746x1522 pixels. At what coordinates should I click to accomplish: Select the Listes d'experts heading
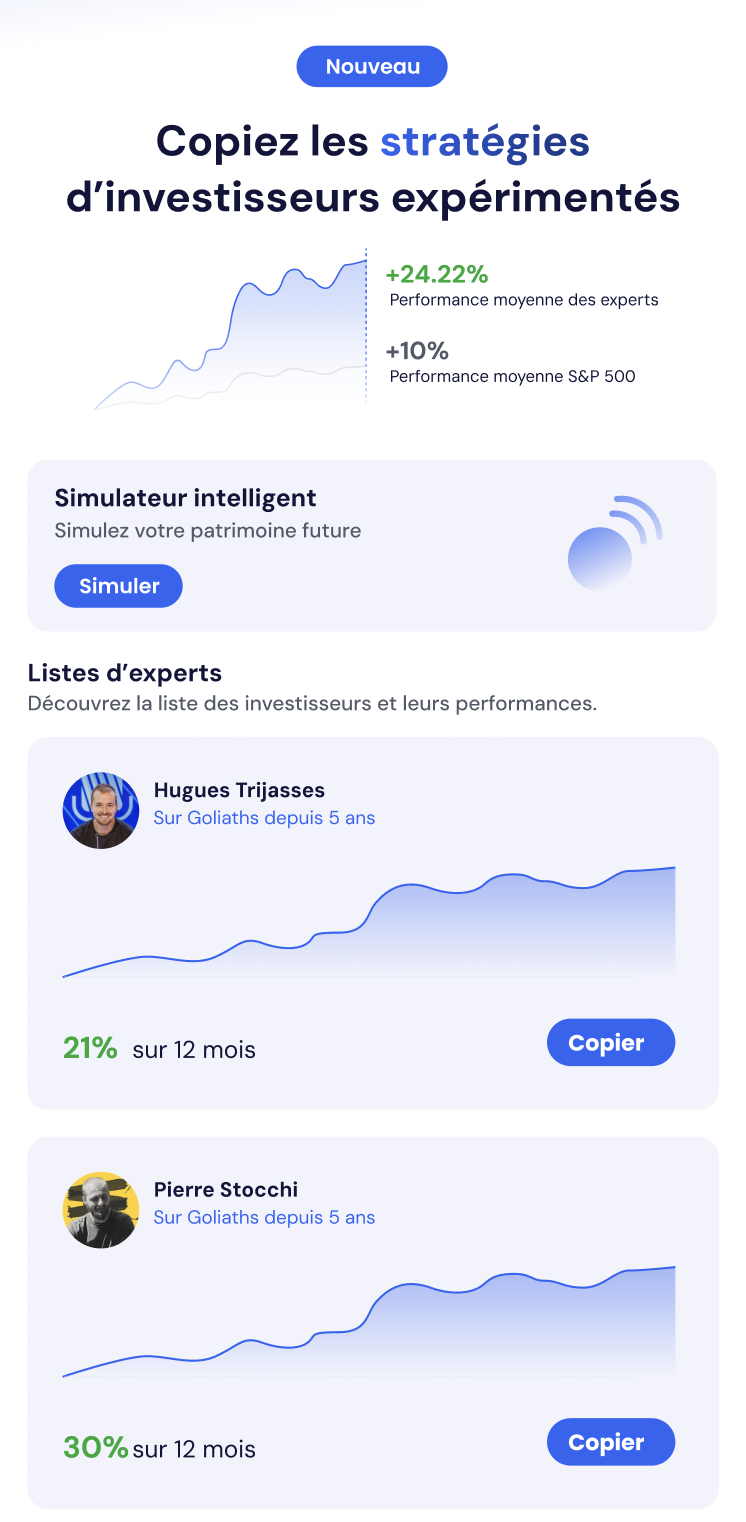pos(123,673)
